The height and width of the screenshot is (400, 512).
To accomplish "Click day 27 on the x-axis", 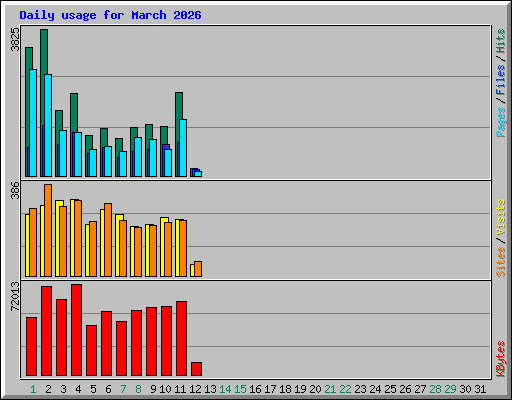I will point(420,389).
